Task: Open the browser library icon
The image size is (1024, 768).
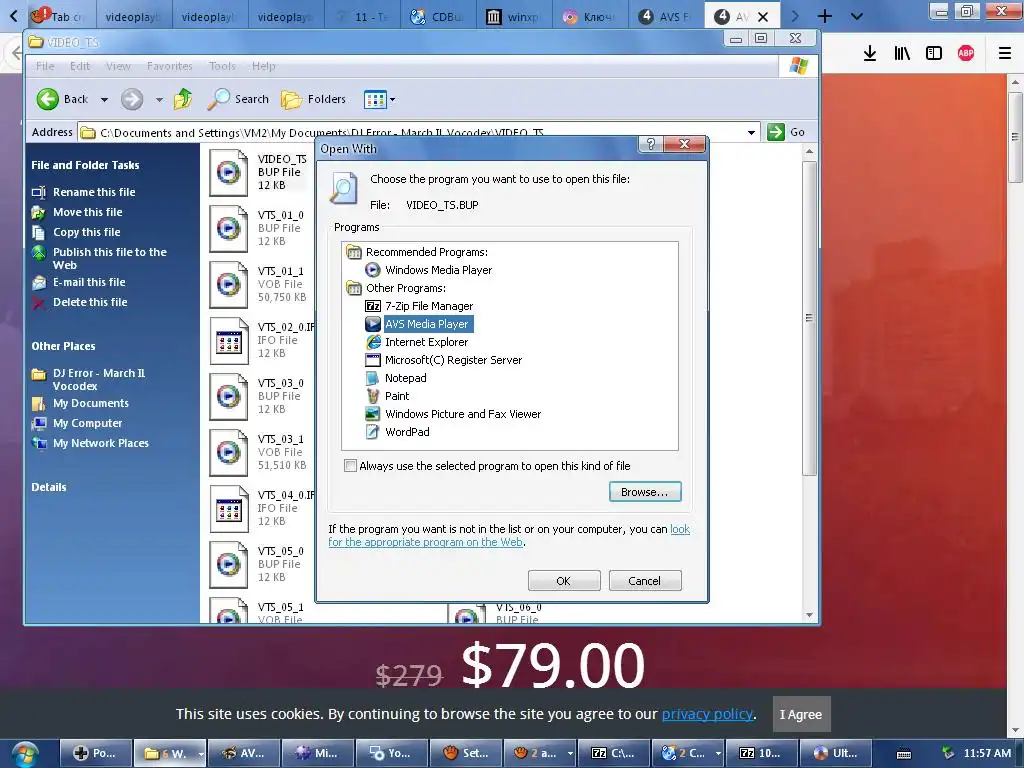Action: [x=902, y=54]
